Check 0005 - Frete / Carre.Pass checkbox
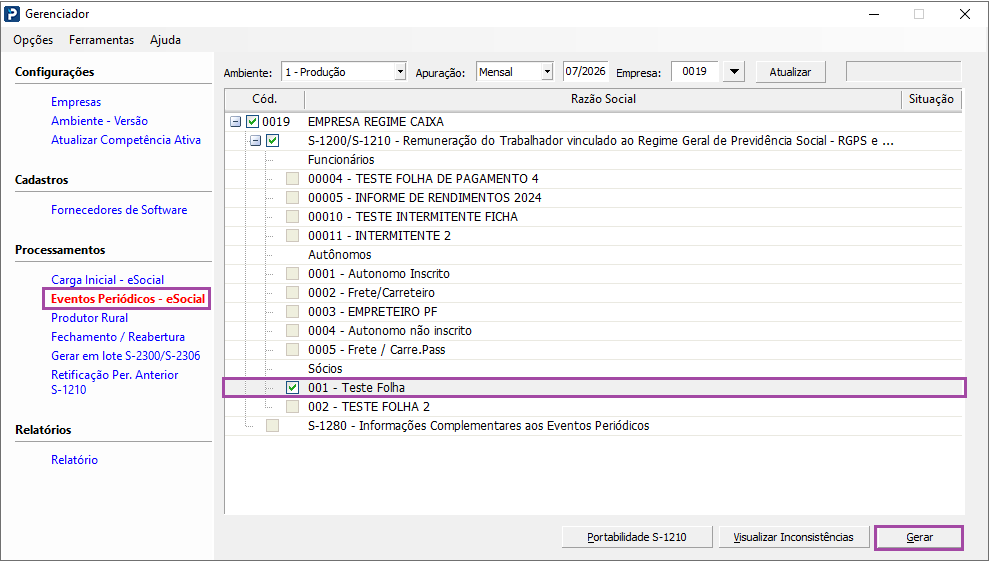993x565 pixels. point(292,350)
